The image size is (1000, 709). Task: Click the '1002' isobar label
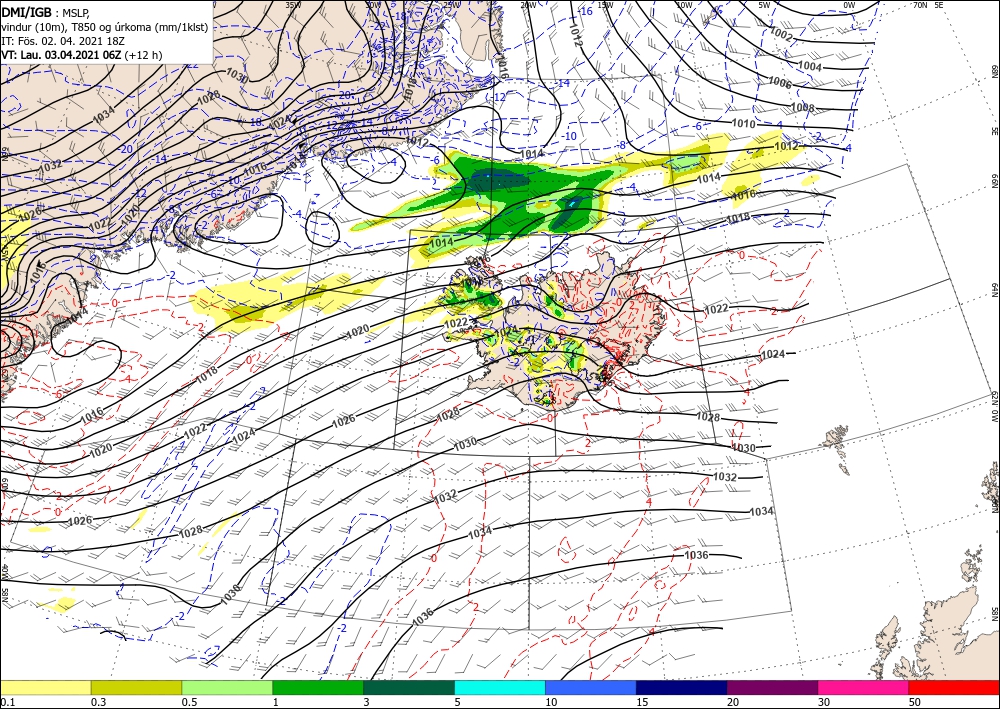point(781,33)
